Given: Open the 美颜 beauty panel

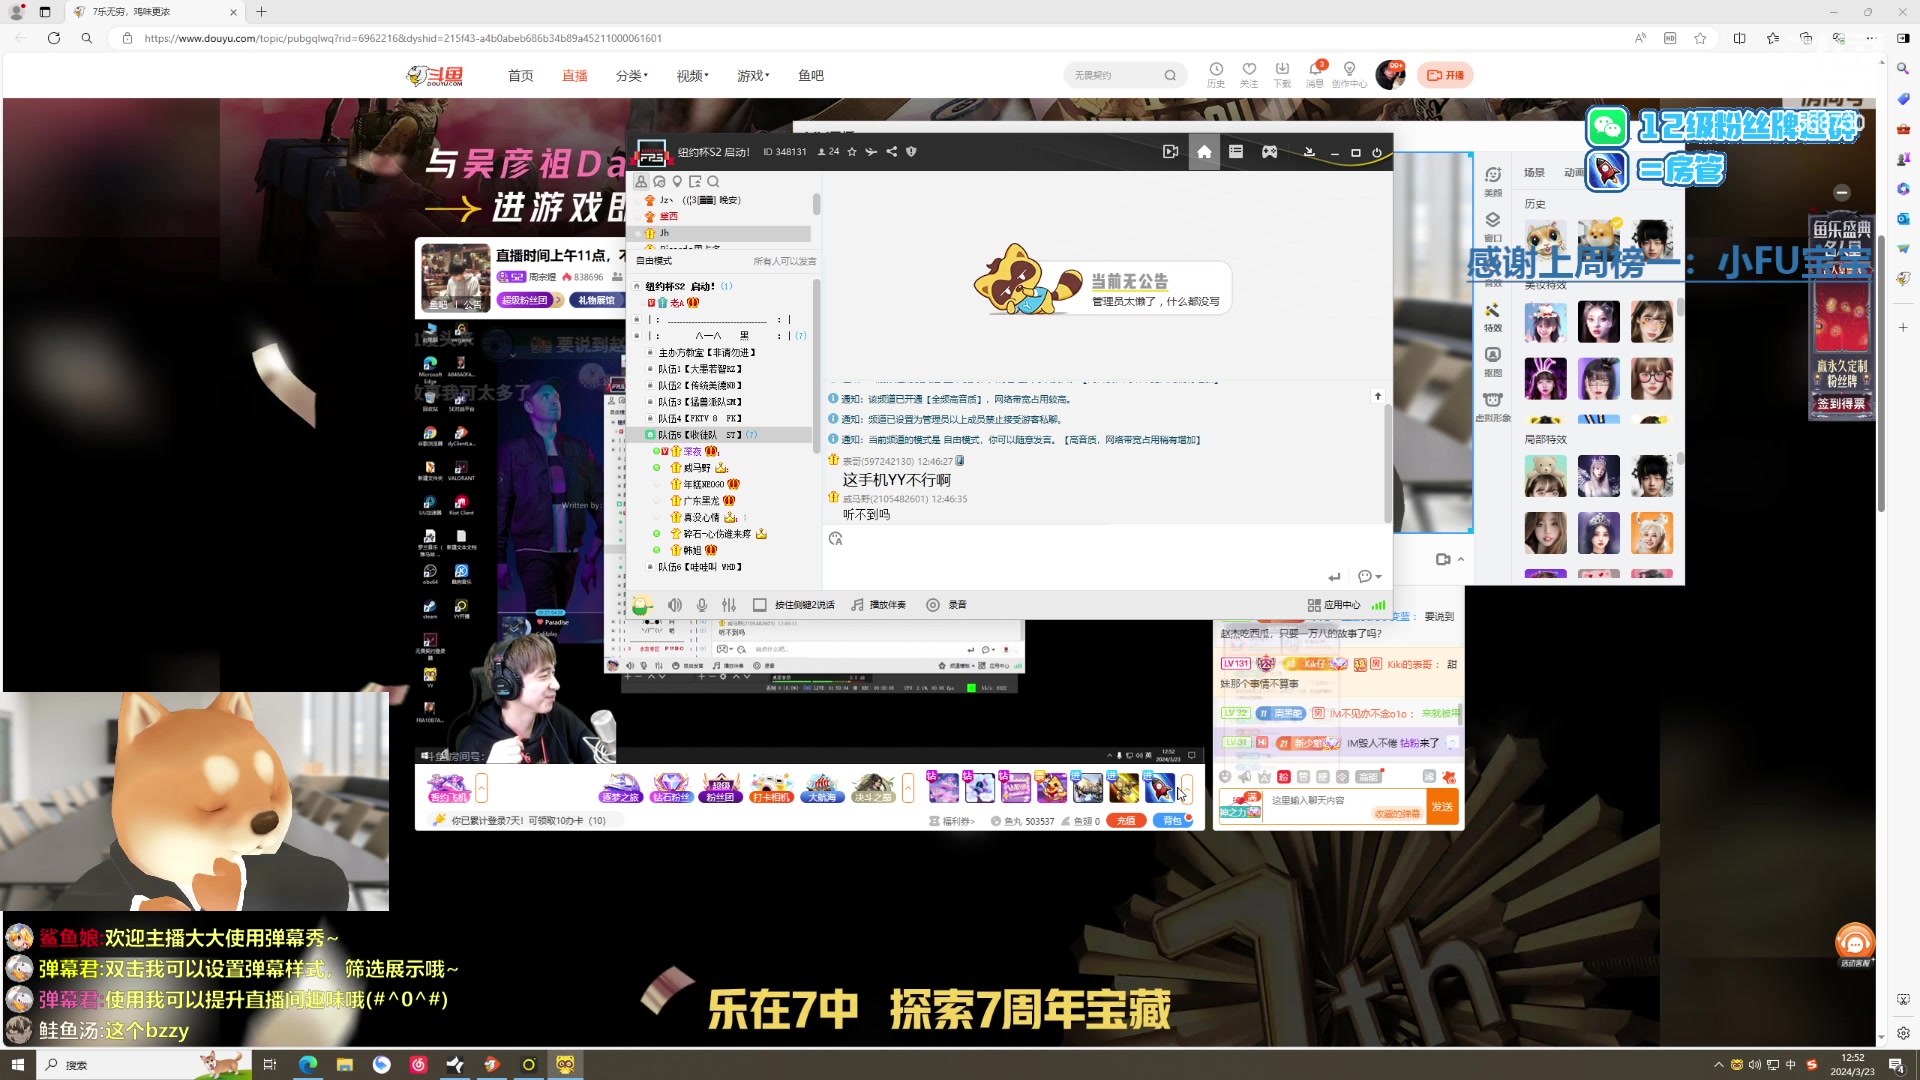Looking at the screenshot, I should point(1493,181).
